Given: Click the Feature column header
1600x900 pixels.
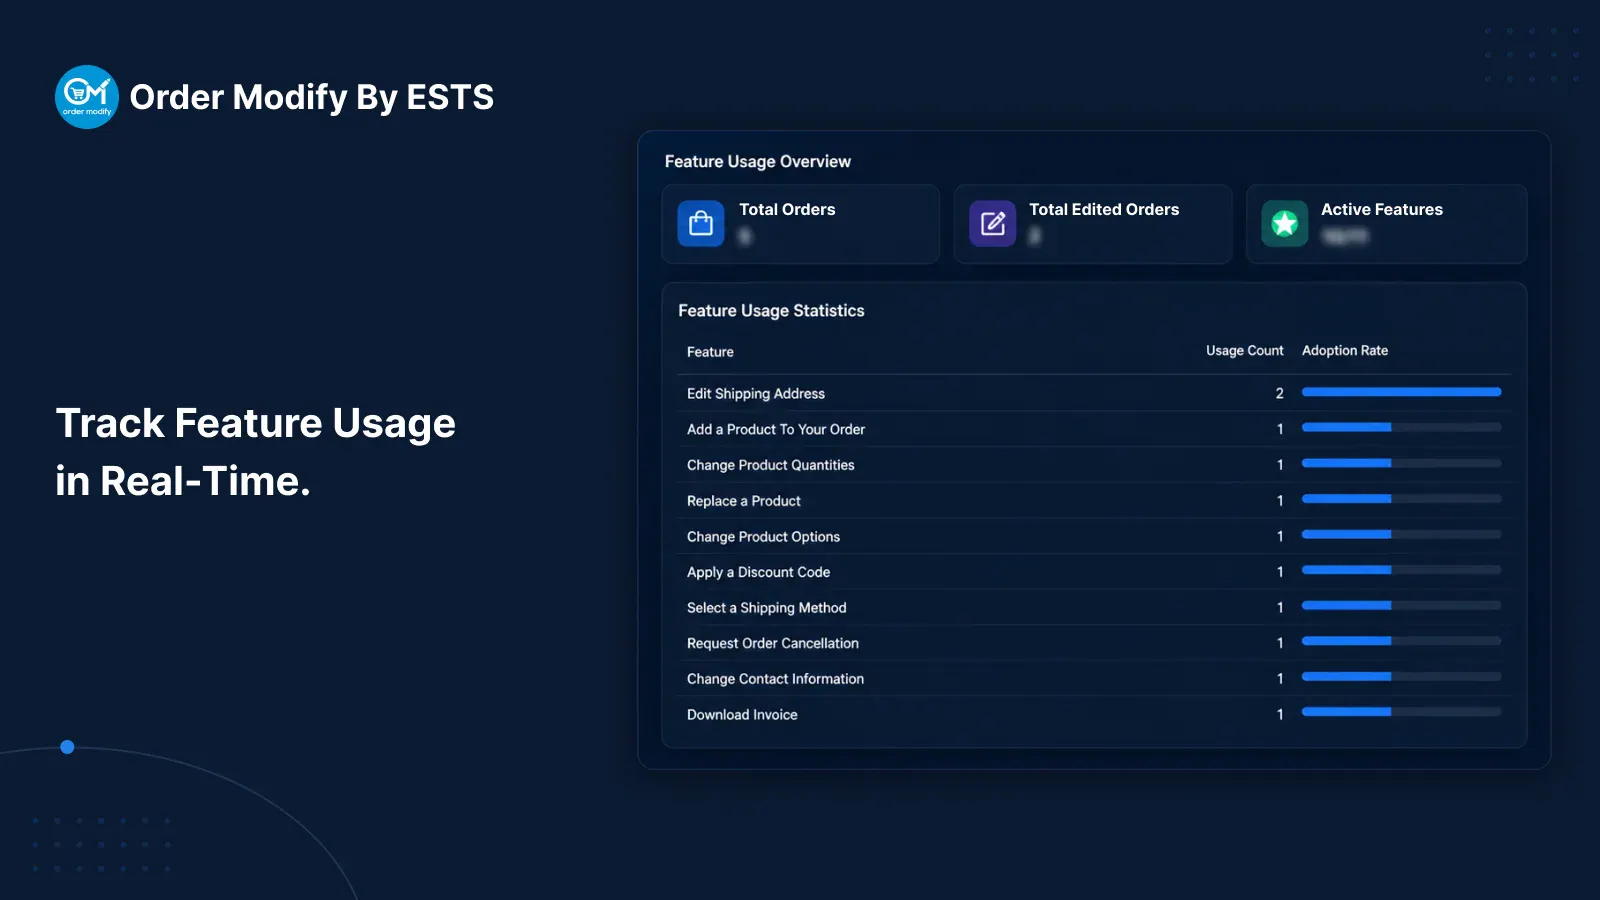Looking at the screenshot, I should pos(710,352).
